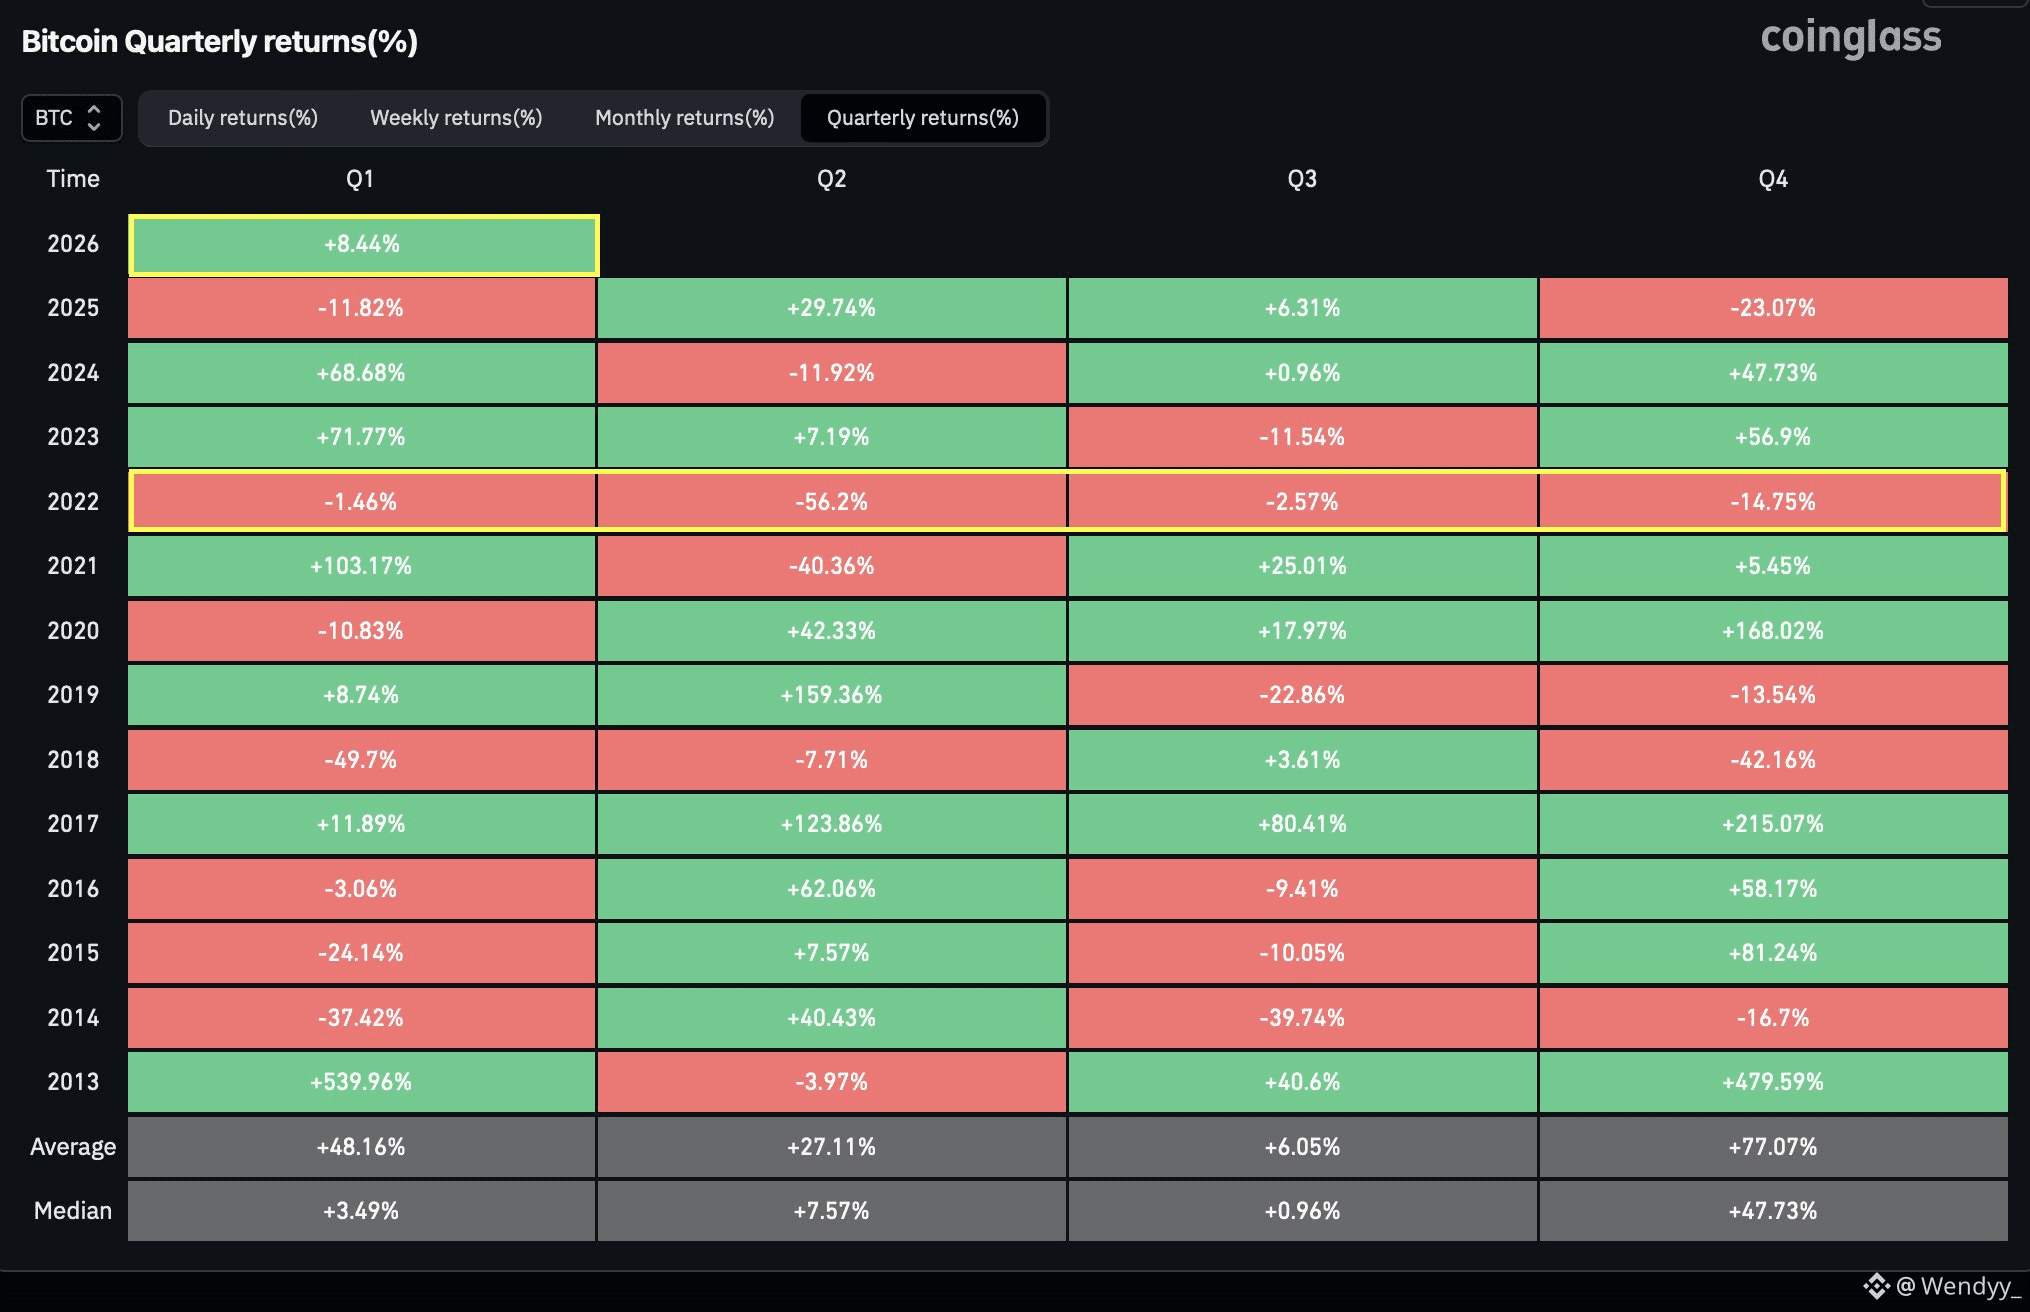The height and width of the screenshot is (1312, 2030).
Task: Click the Q4 column header
Action: coord(1772,179)
